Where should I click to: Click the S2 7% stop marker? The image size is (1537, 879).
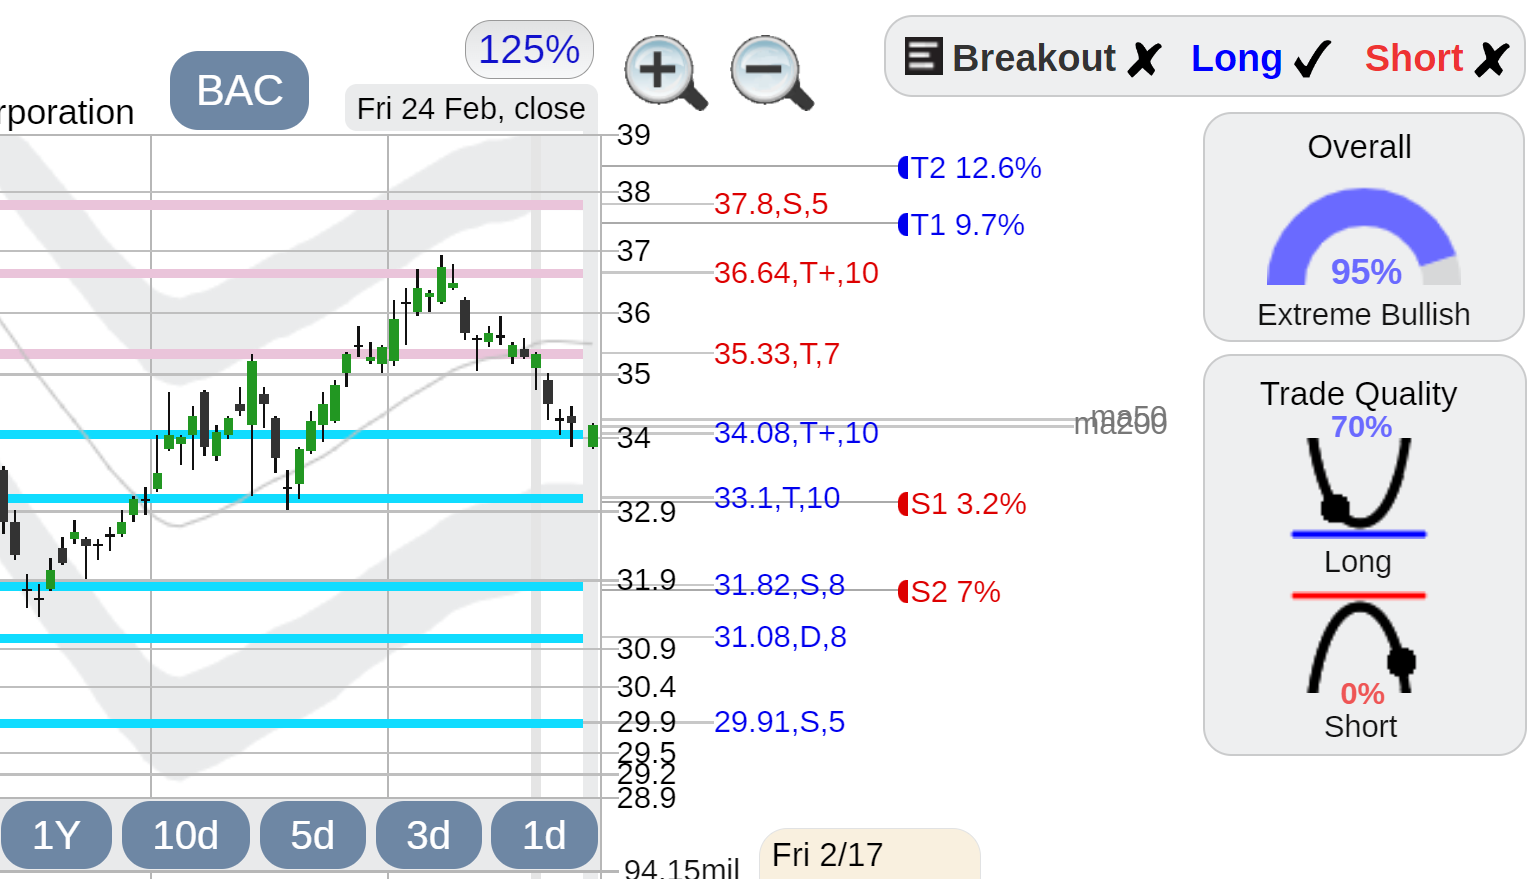(x=949, y=591)
